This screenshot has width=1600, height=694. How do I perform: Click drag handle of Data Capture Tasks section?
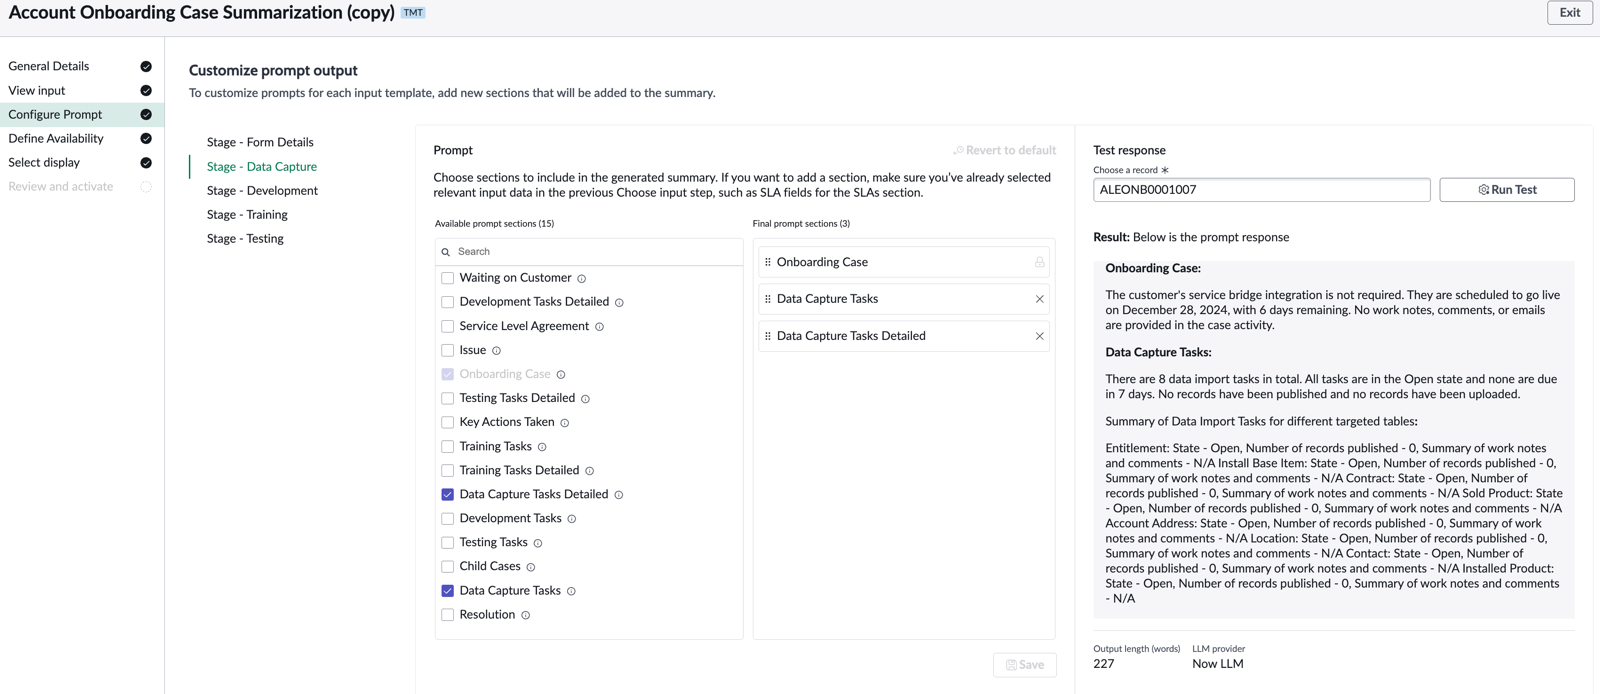(x=768, y=299)
